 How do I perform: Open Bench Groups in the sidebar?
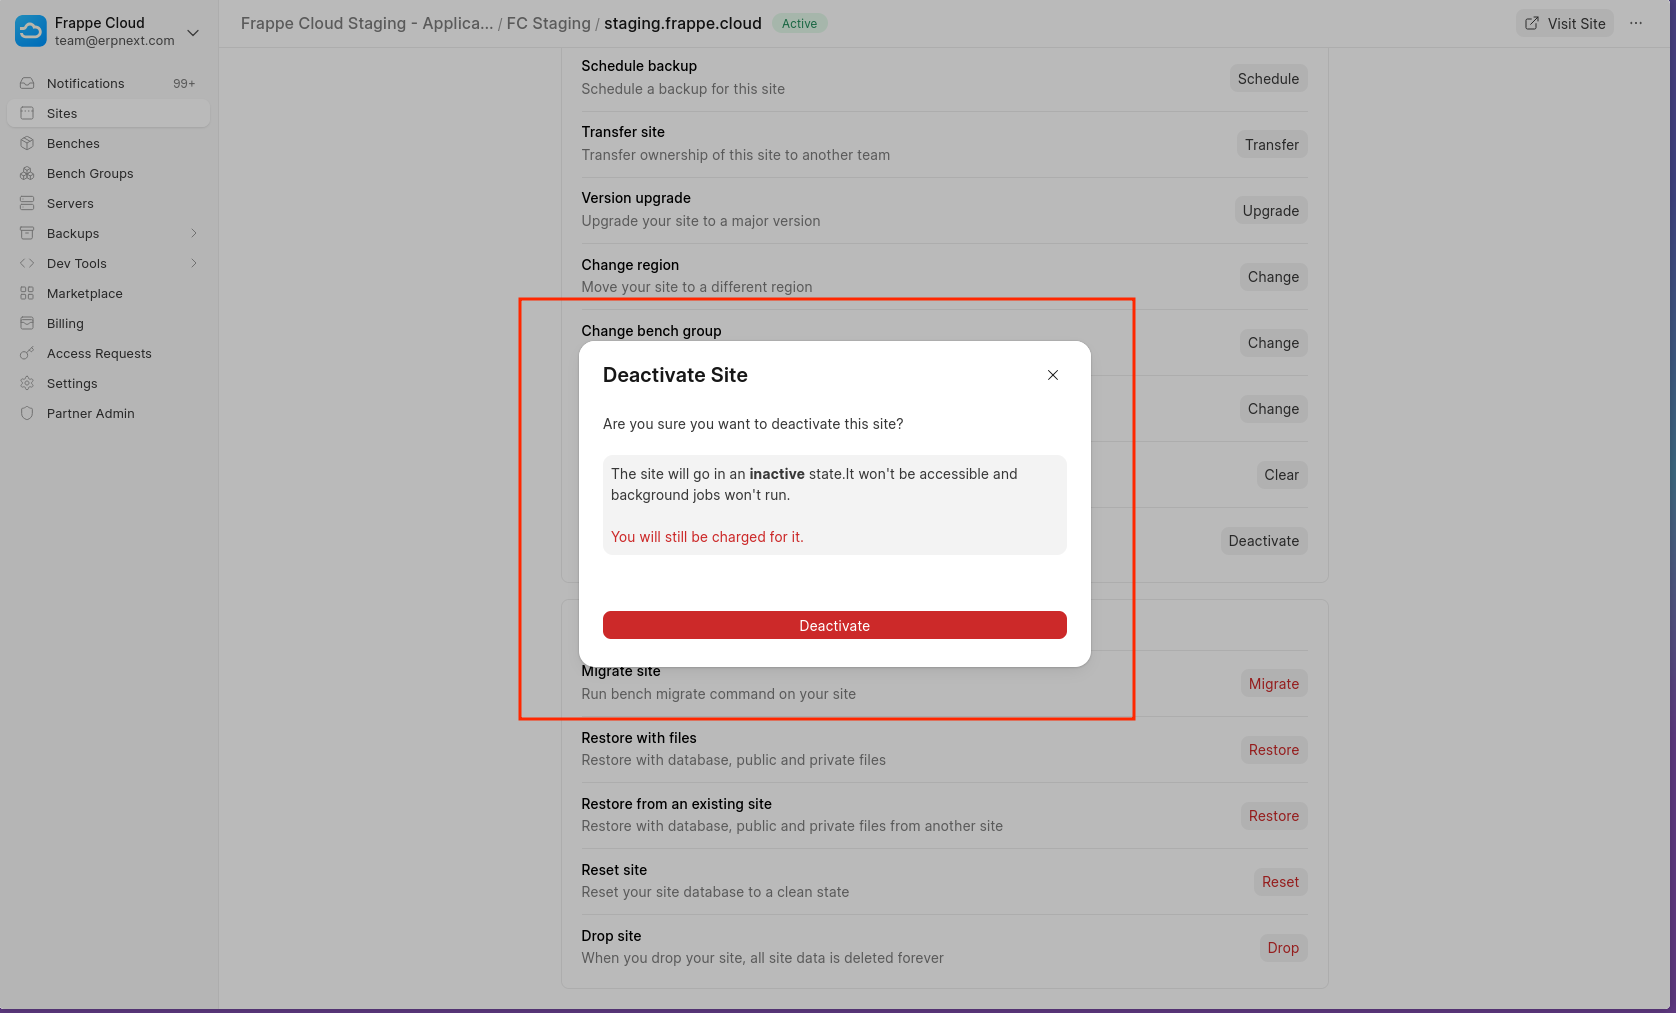pos(90,174)
